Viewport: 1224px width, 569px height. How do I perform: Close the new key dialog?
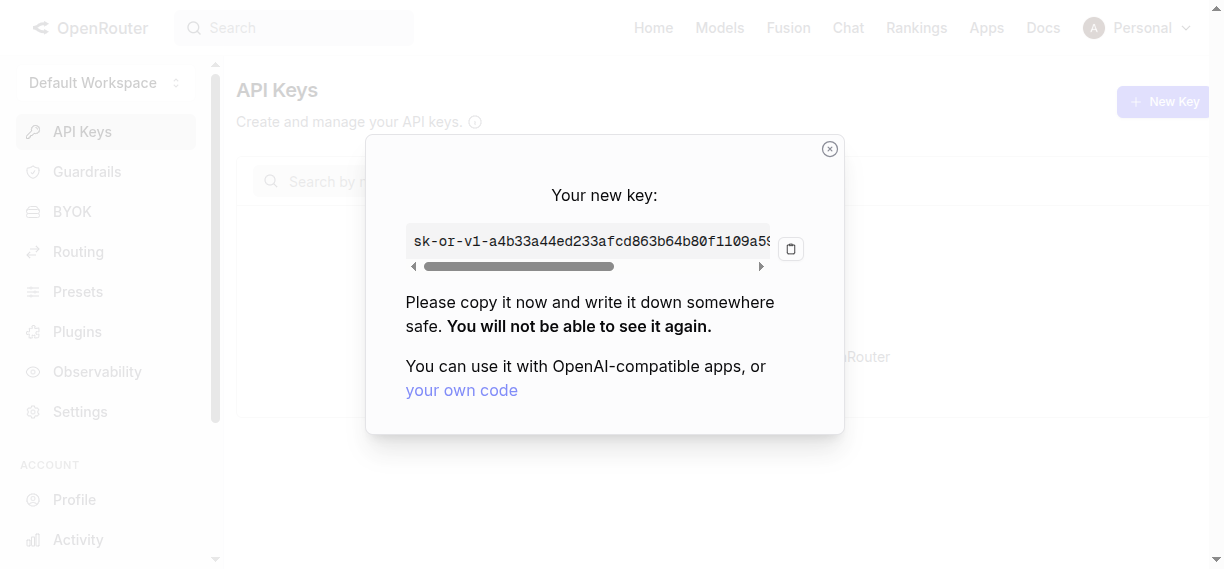coord(830,149)
